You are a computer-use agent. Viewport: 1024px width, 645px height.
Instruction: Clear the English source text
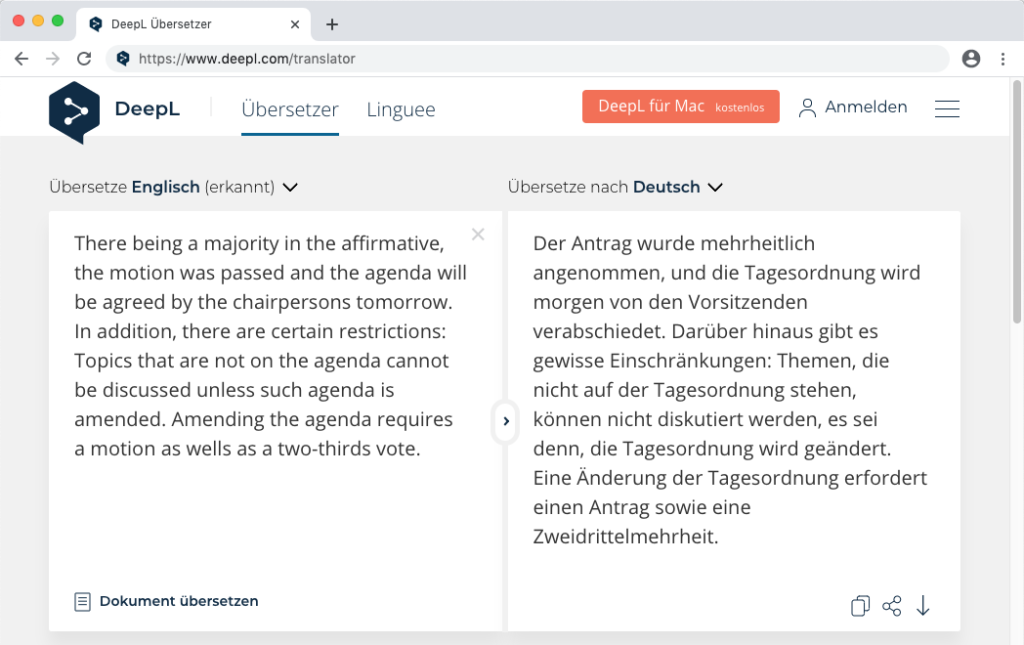coord(478,235)
